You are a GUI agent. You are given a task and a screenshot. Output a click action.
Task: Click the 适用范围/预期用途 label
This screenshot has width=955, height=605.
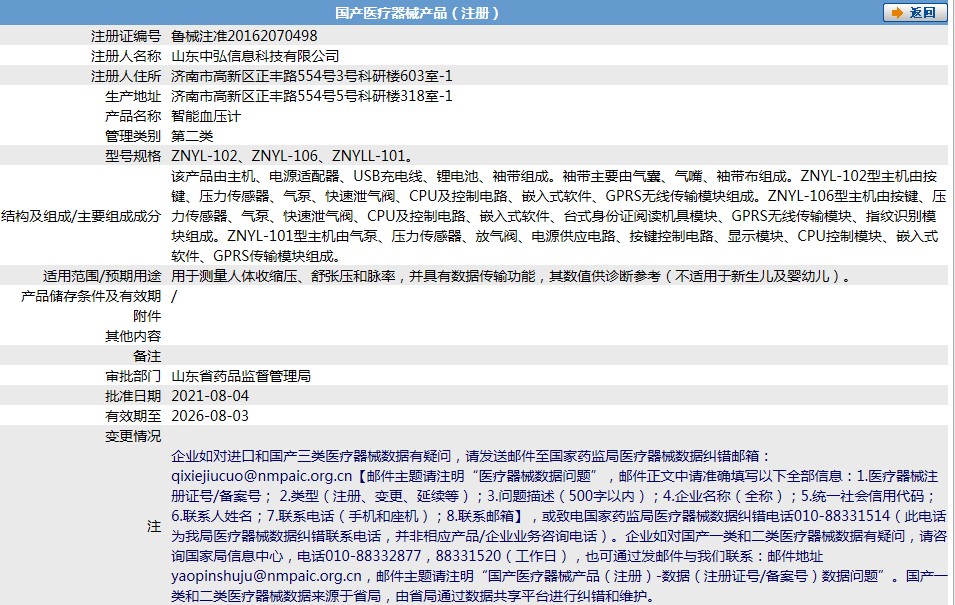pos(102,276)
